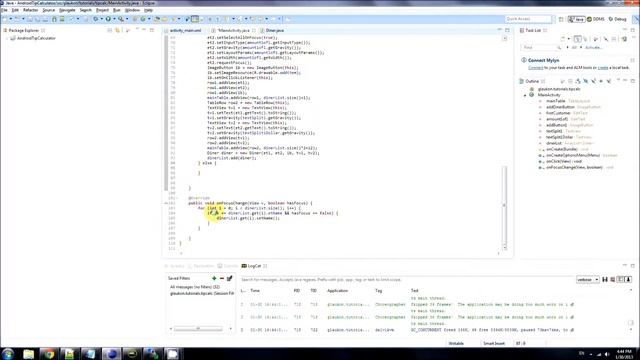Screen dimensions: 640x360
Task: Open the Run button dropdown arrow
Action: click(114, 19)
